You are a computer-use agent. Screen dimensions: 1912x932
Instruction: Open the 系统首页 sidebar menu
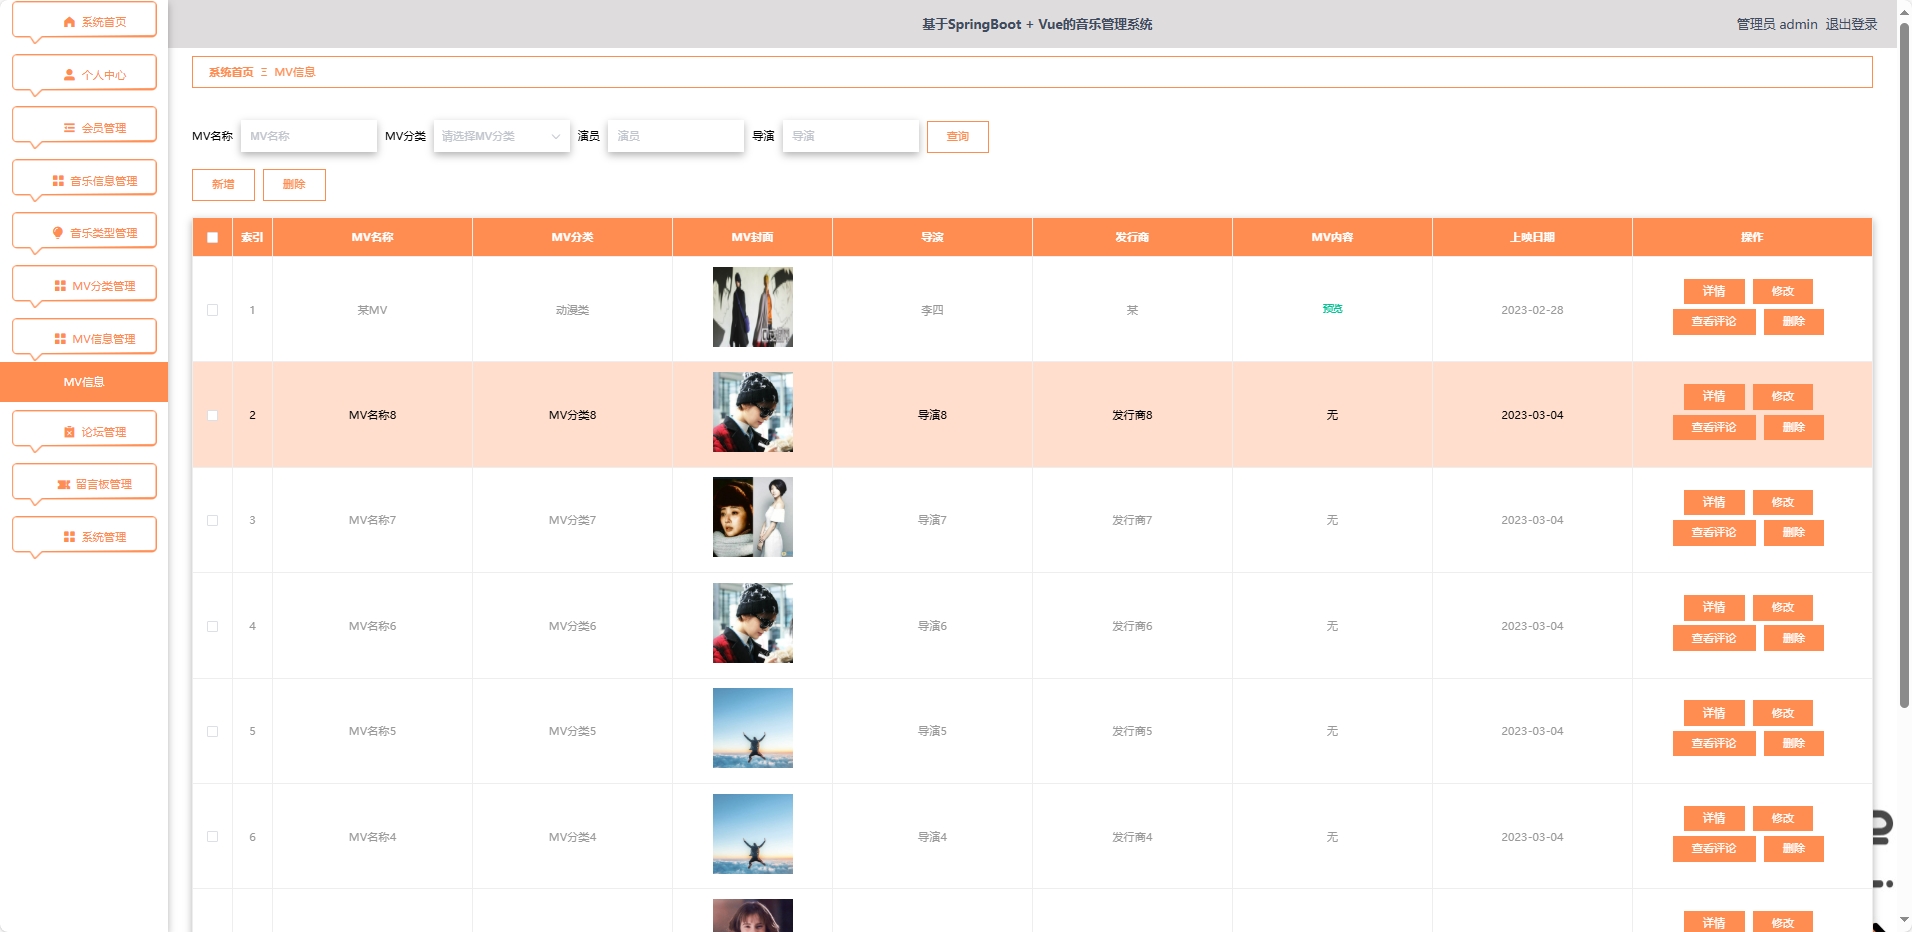[x=84, y=21]
